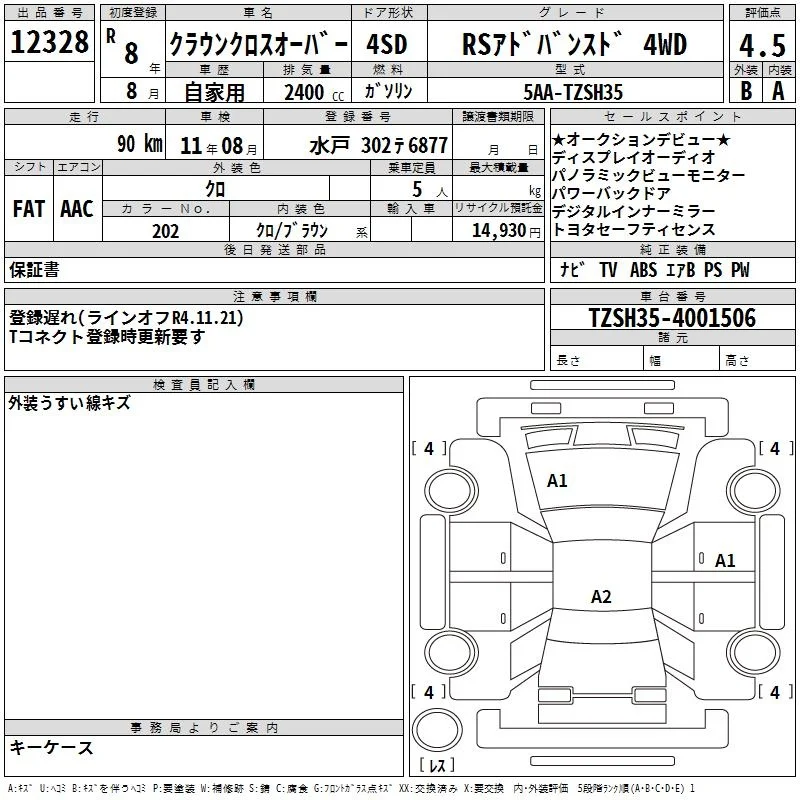Click the キーケース notice text
The height and width of the screenshot is (800, 800).
coord(51,747)
